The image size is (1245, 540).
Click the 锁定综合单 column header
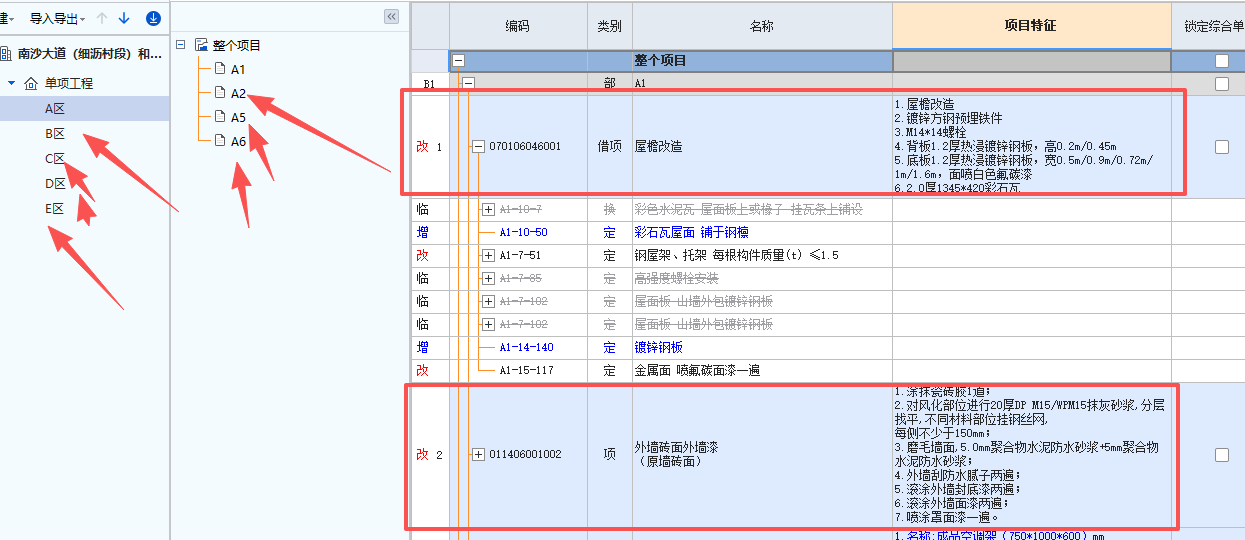[x=1208, y=26]
